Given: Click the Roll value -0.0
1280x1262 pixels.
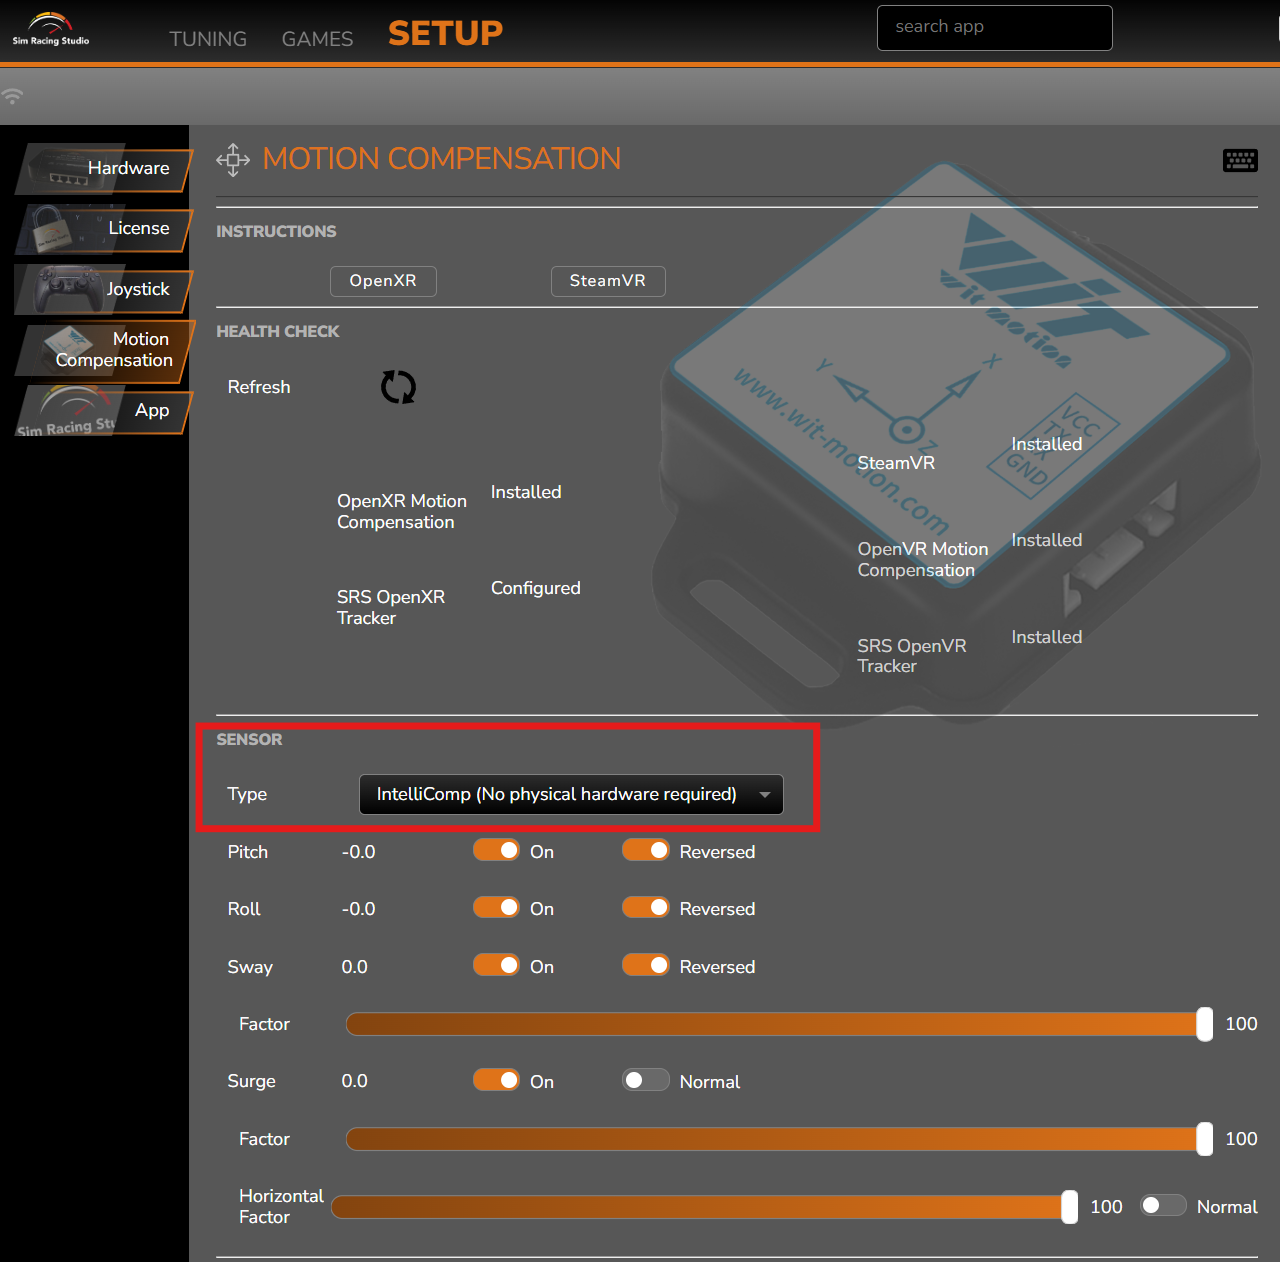Looking at the screenshot, I should pyautogui.click(x=358, y=909).
